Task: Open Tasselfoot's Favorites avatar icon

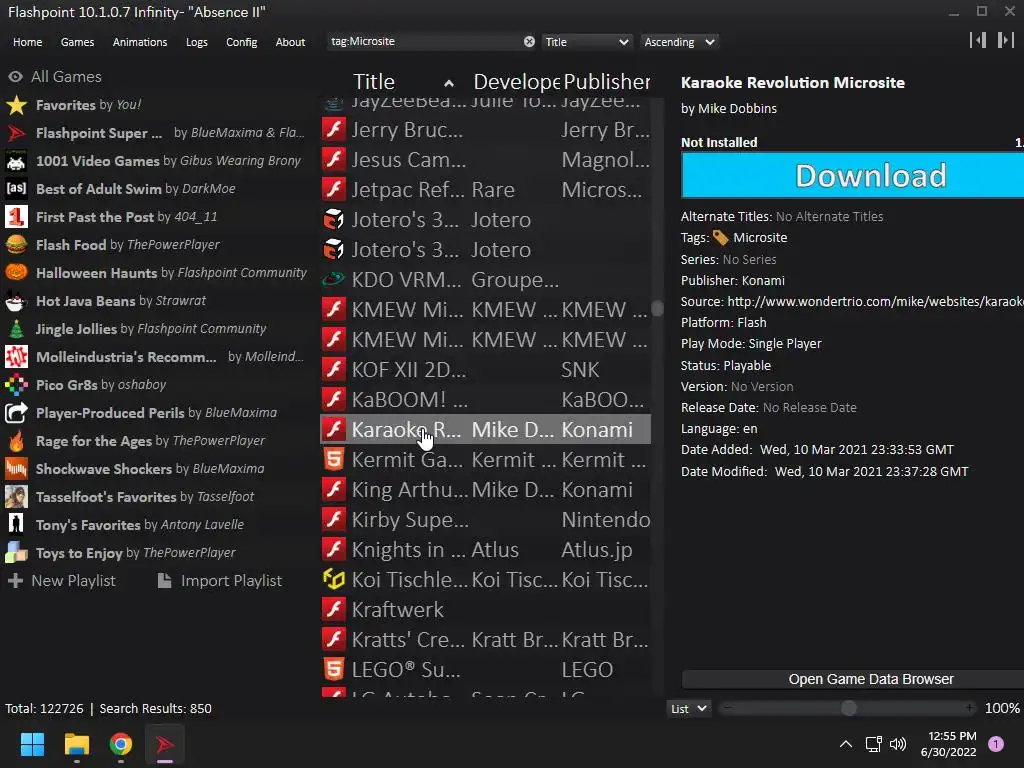Action: pyautogui.click(x=16, y=497)
